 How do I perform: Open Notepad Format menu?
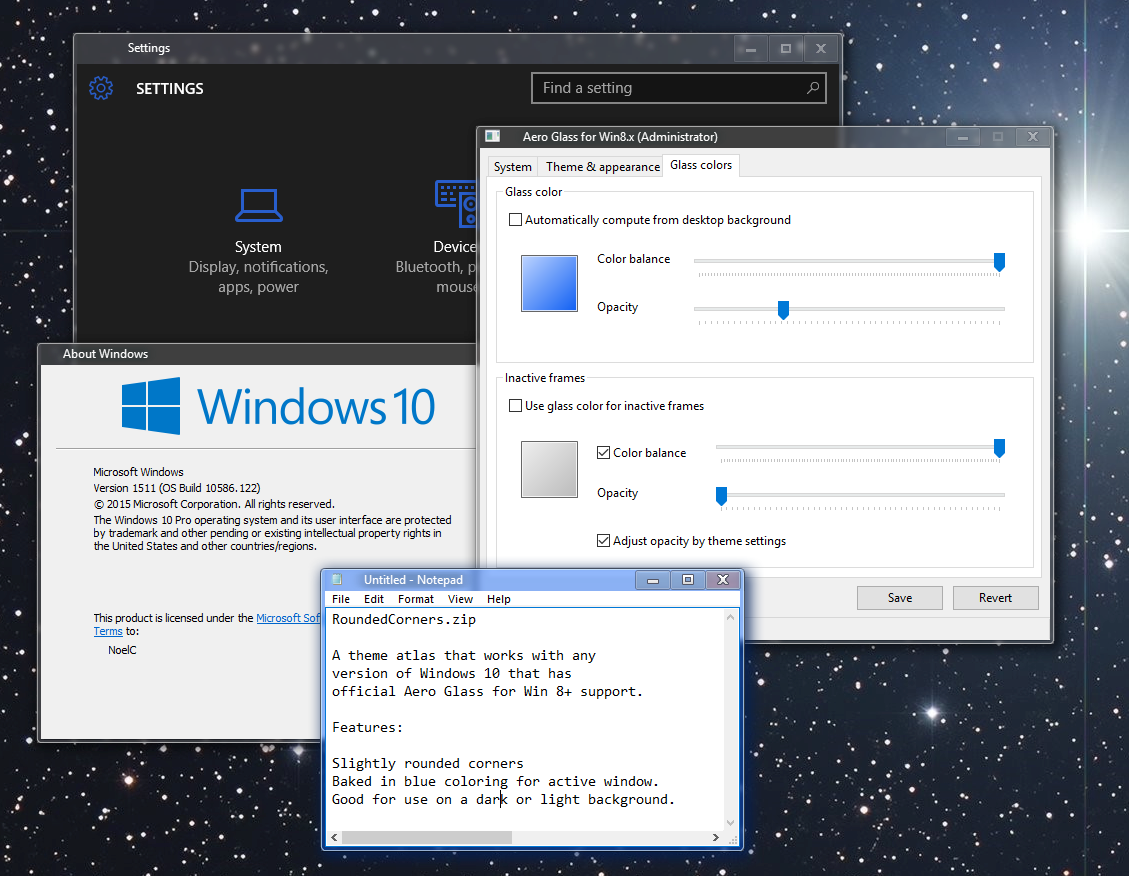click(x=415, y=599)
